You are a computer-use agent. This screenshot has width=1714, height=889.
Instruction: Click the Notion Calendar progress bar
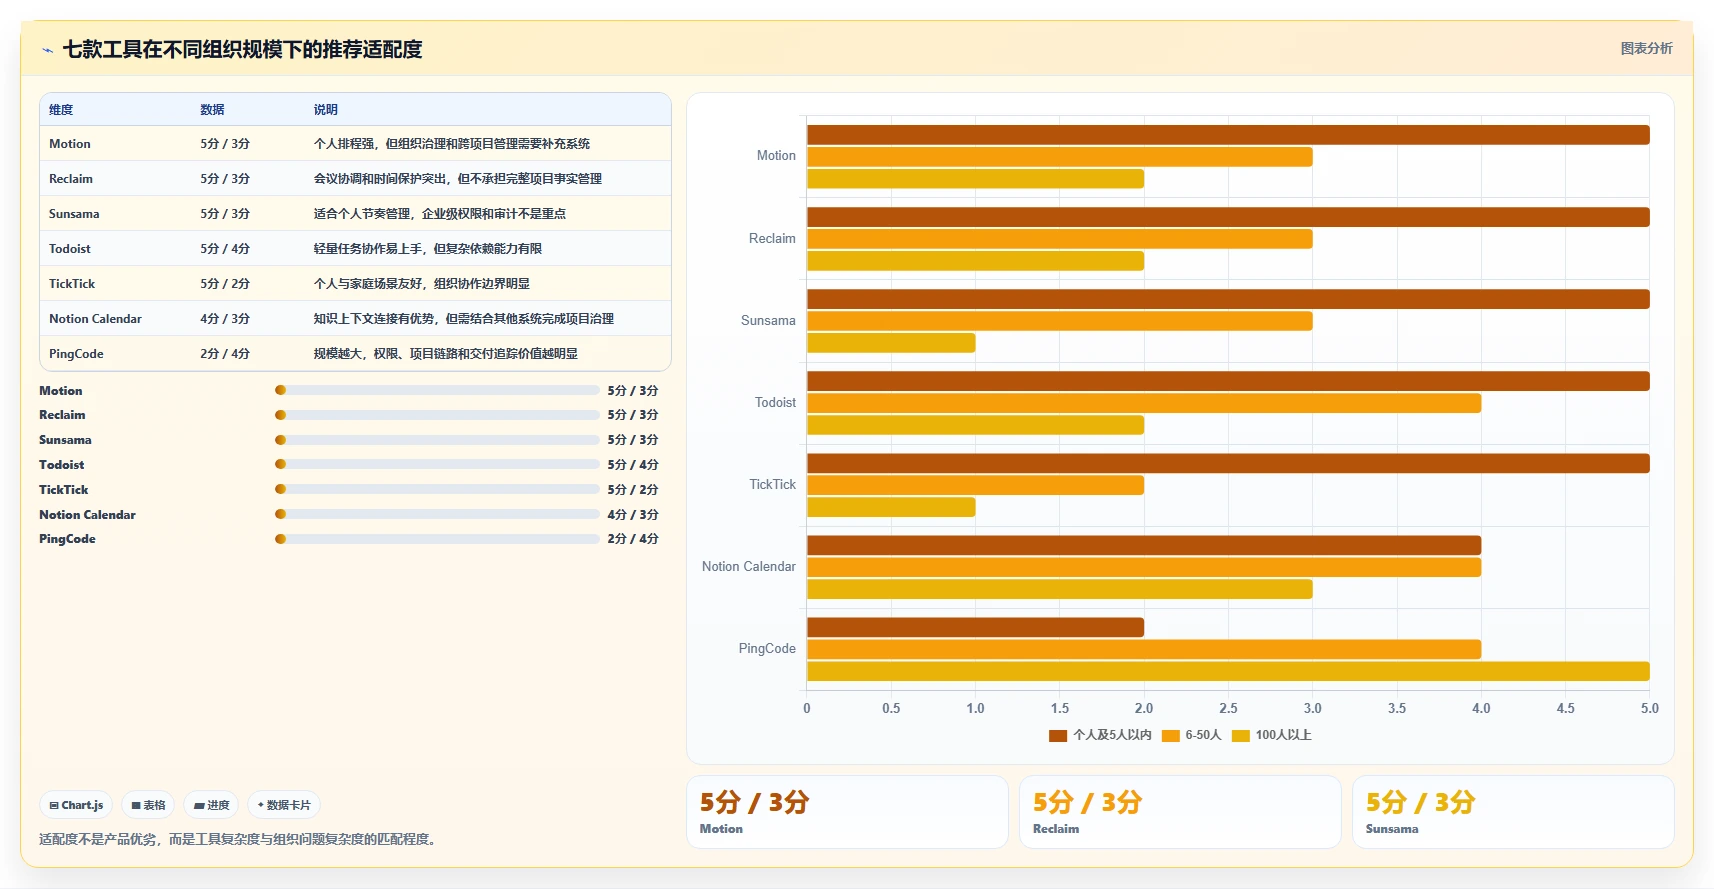coord(437,514)
